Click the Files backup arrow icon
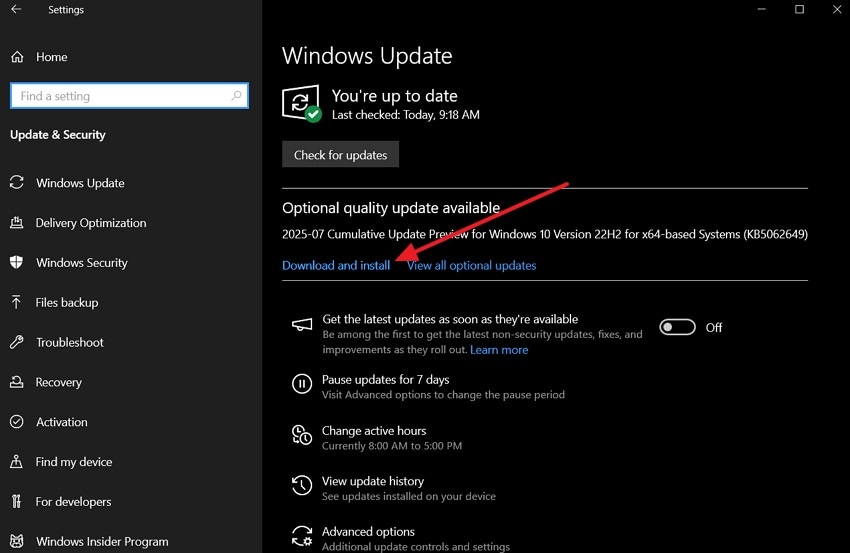The width and height of the screenshot is (850, 553). click(x=16, y=302)
